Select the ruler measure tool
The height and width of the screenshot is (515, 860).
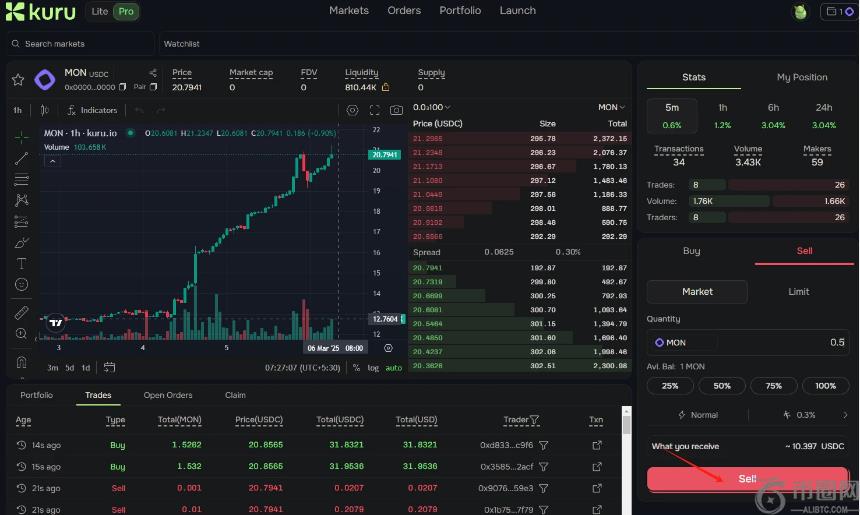click(21, 313)
